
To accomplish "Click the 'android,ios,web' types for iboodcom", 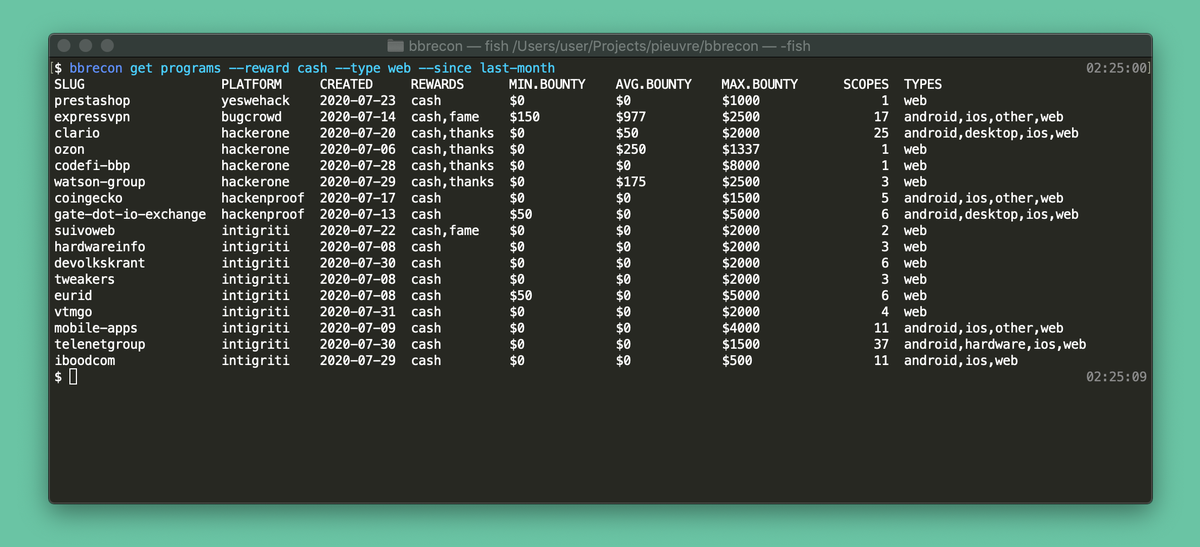I will point(961,360).
